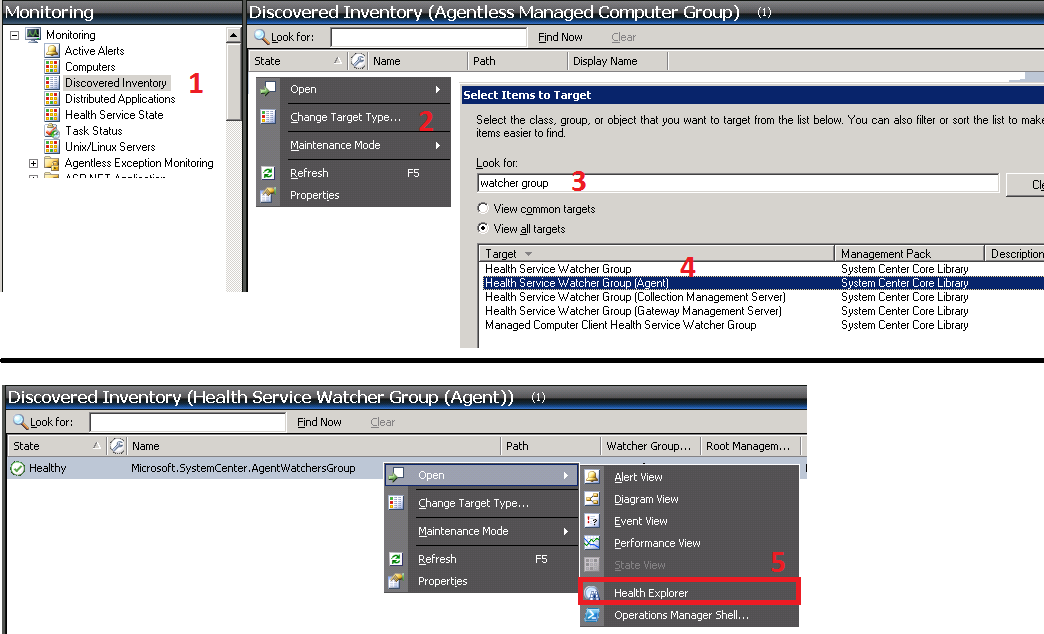
Task: Select the View all targets radio button
Action: [x=483, y=228]
